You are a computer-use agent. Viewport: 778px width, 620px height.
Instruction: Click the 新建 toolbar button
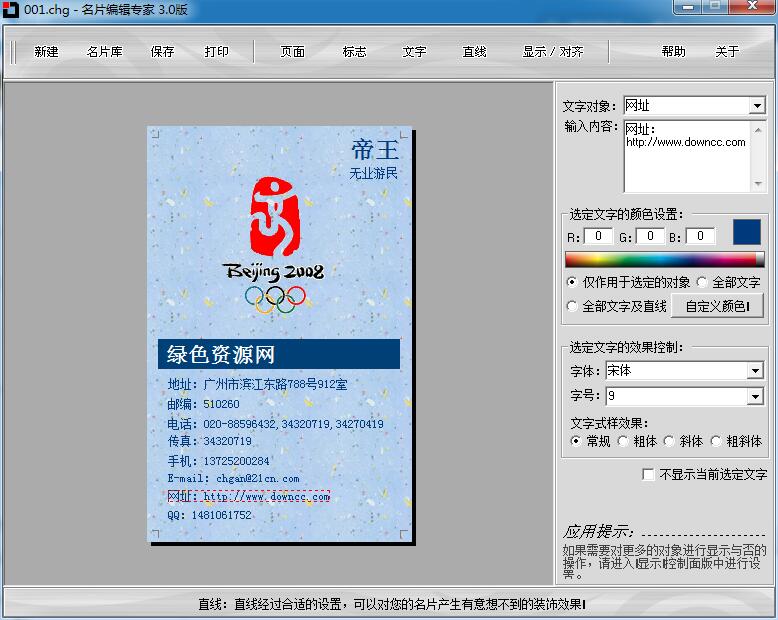(46, 52)
